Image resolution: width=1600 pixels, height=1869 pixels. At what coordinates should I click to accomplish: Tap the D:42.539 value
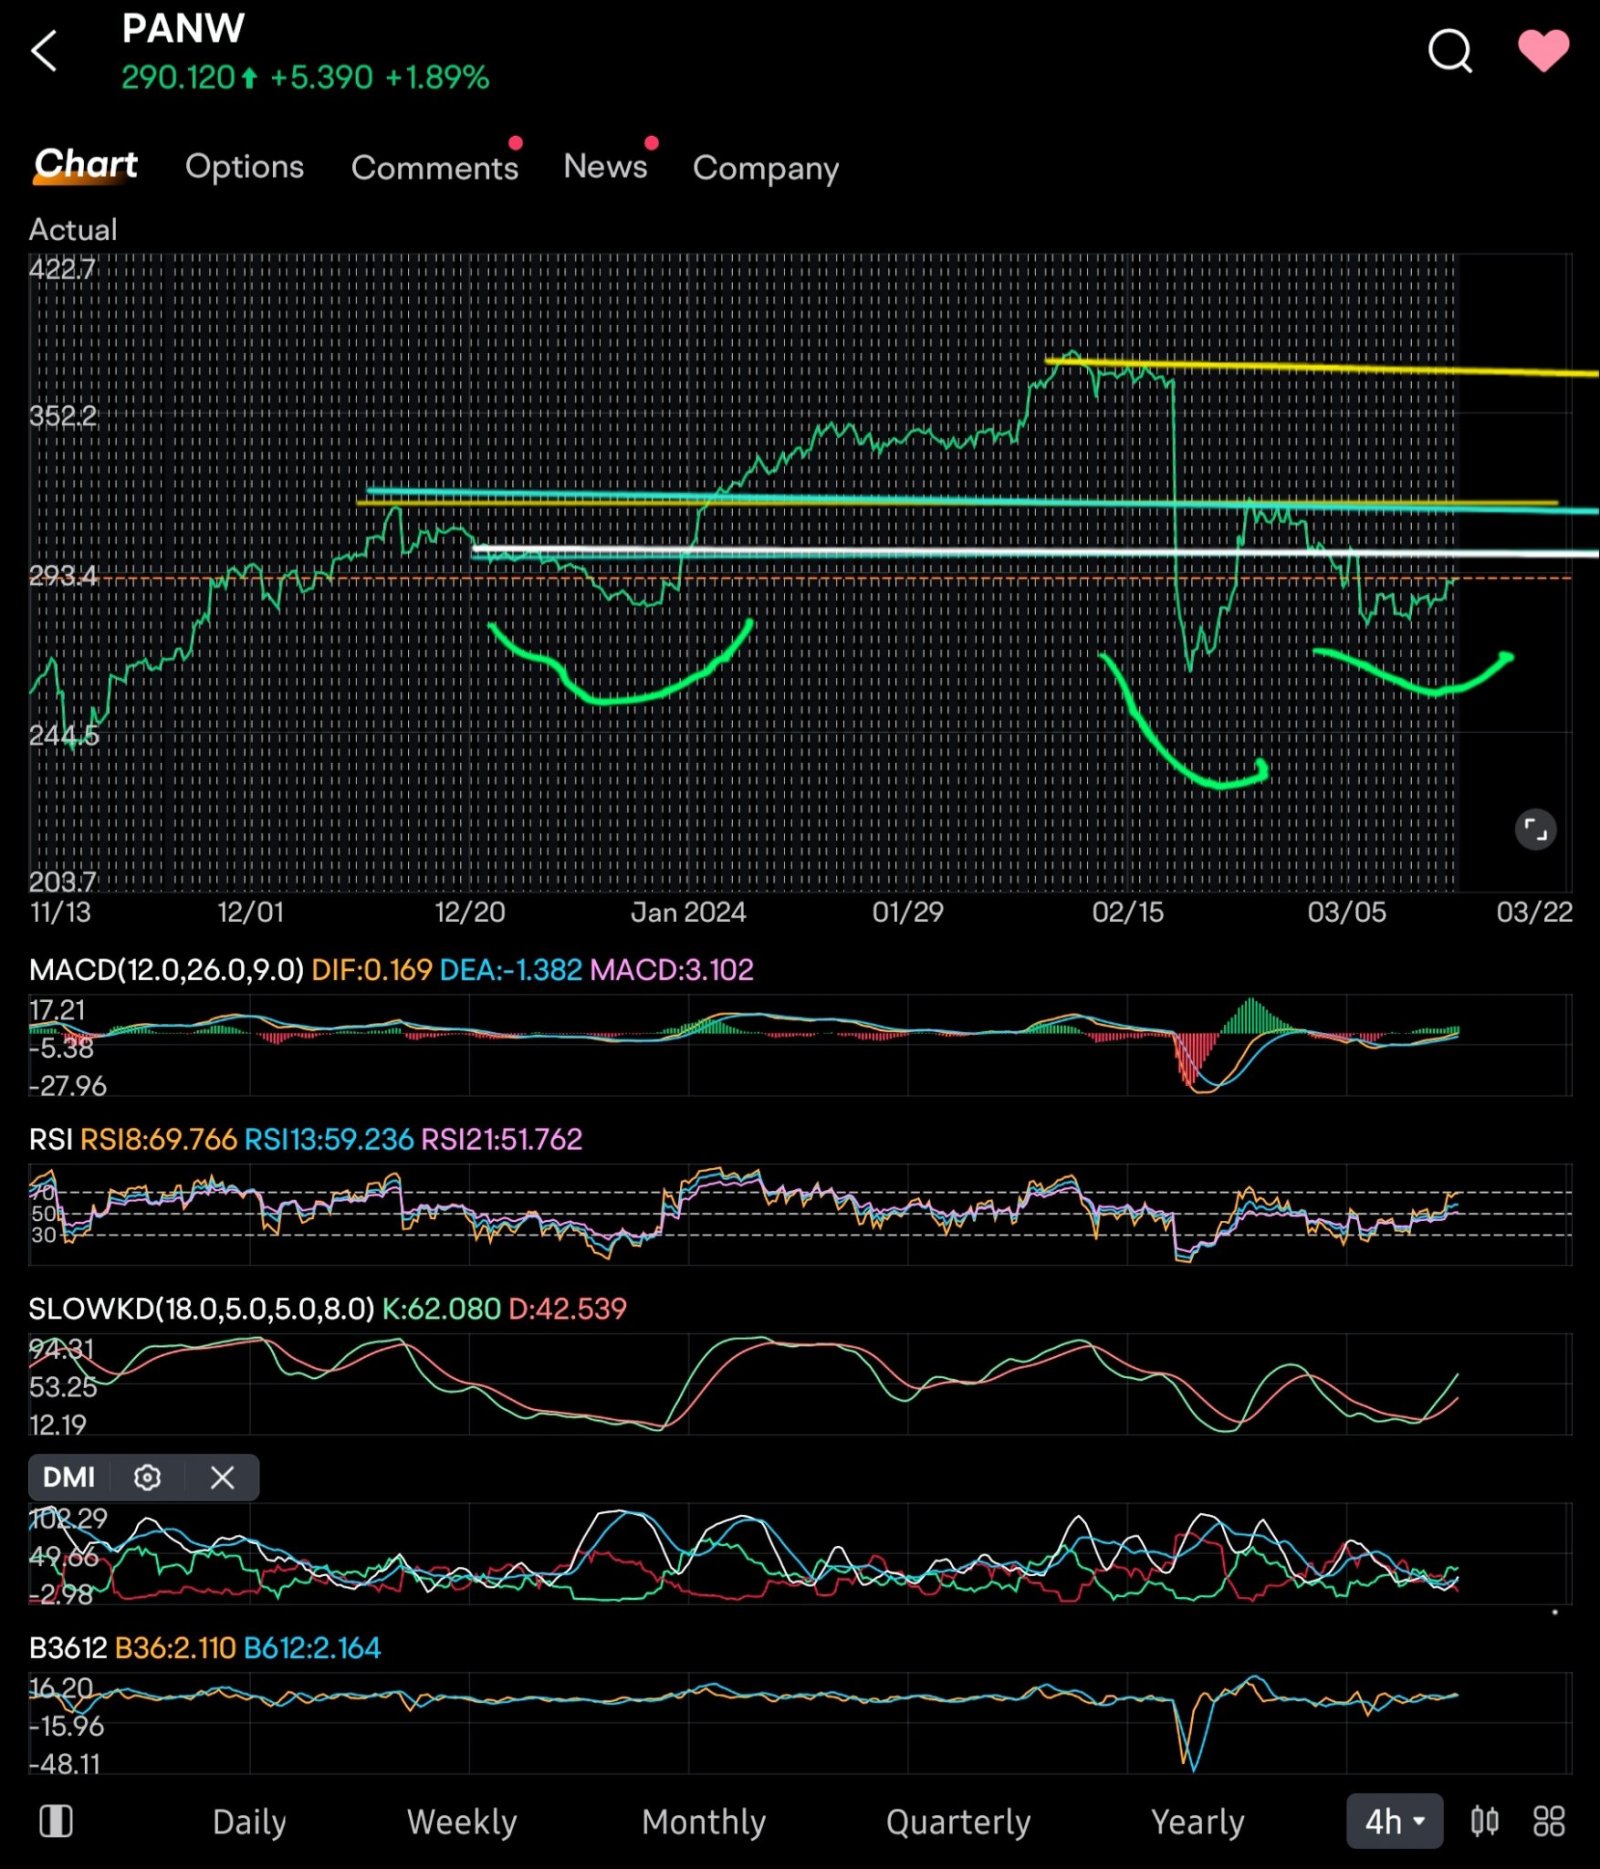pyautogui.click(x=567, y=1309)
